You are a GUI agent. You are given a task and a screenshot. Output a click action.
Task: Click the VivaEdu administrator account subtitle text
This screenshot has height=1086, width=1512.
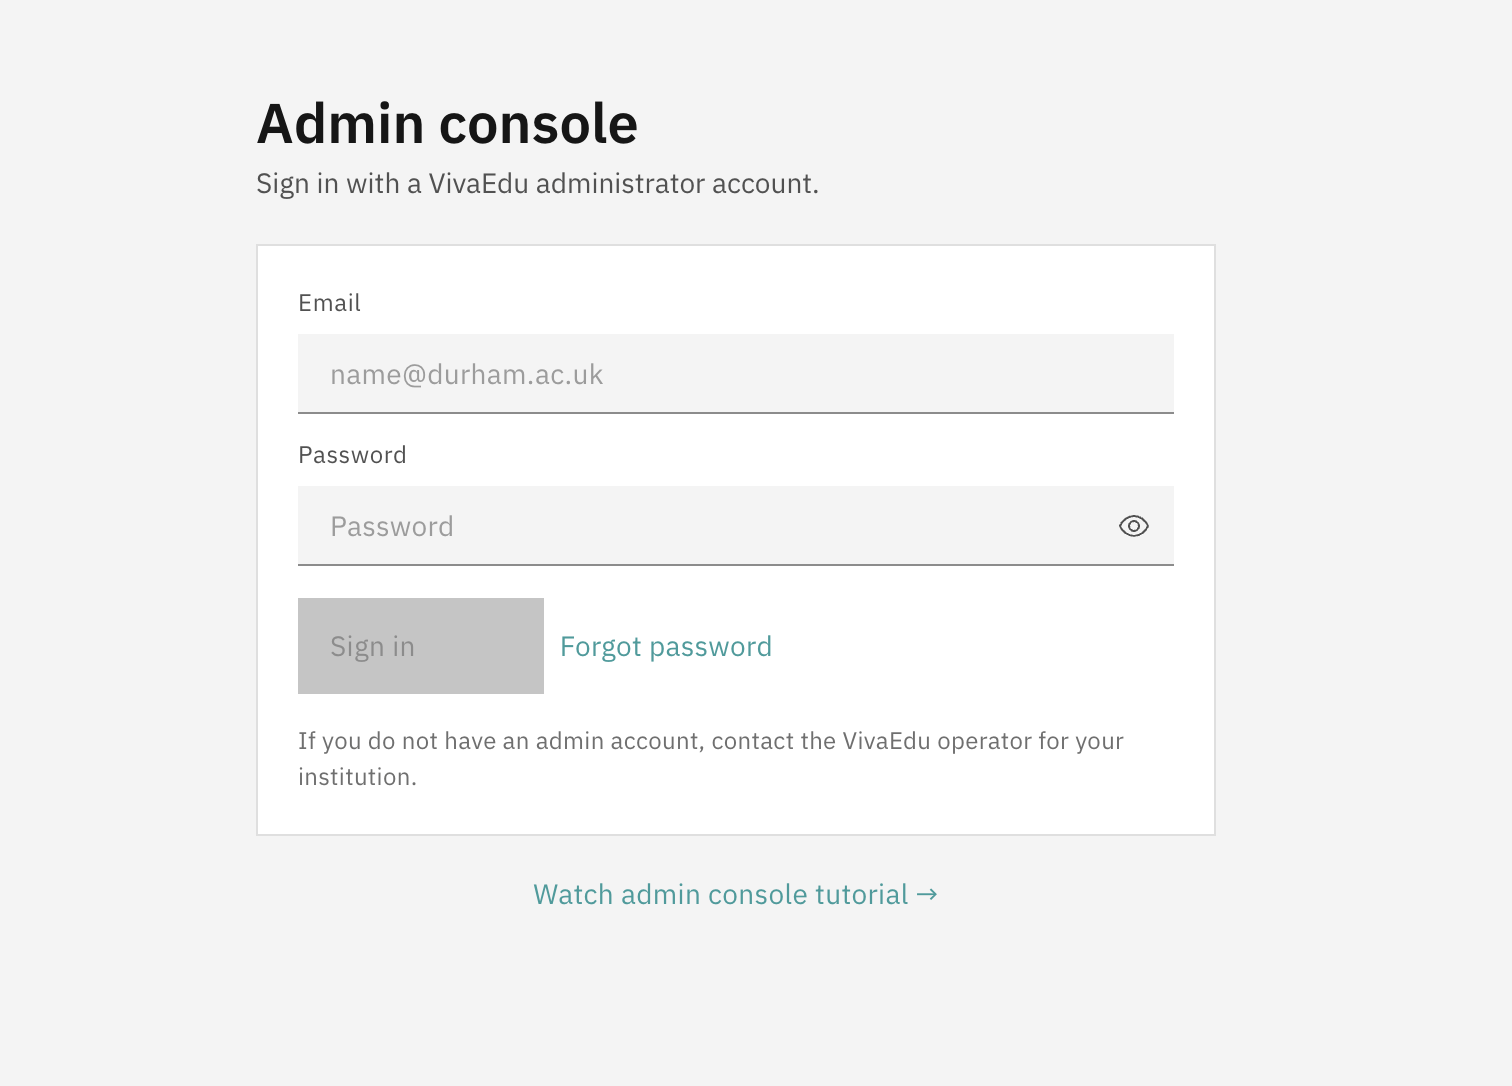click(x=537, y=184)
